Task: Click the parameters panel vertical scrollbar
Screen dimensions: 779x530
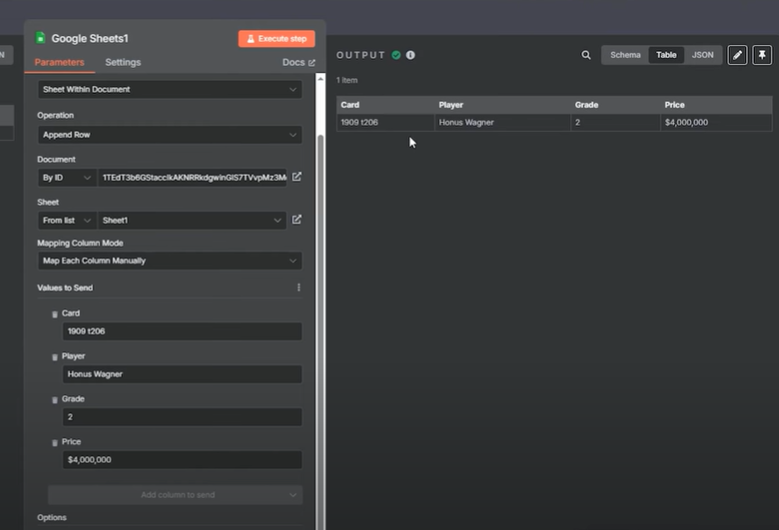Action: tap(320, 333)
